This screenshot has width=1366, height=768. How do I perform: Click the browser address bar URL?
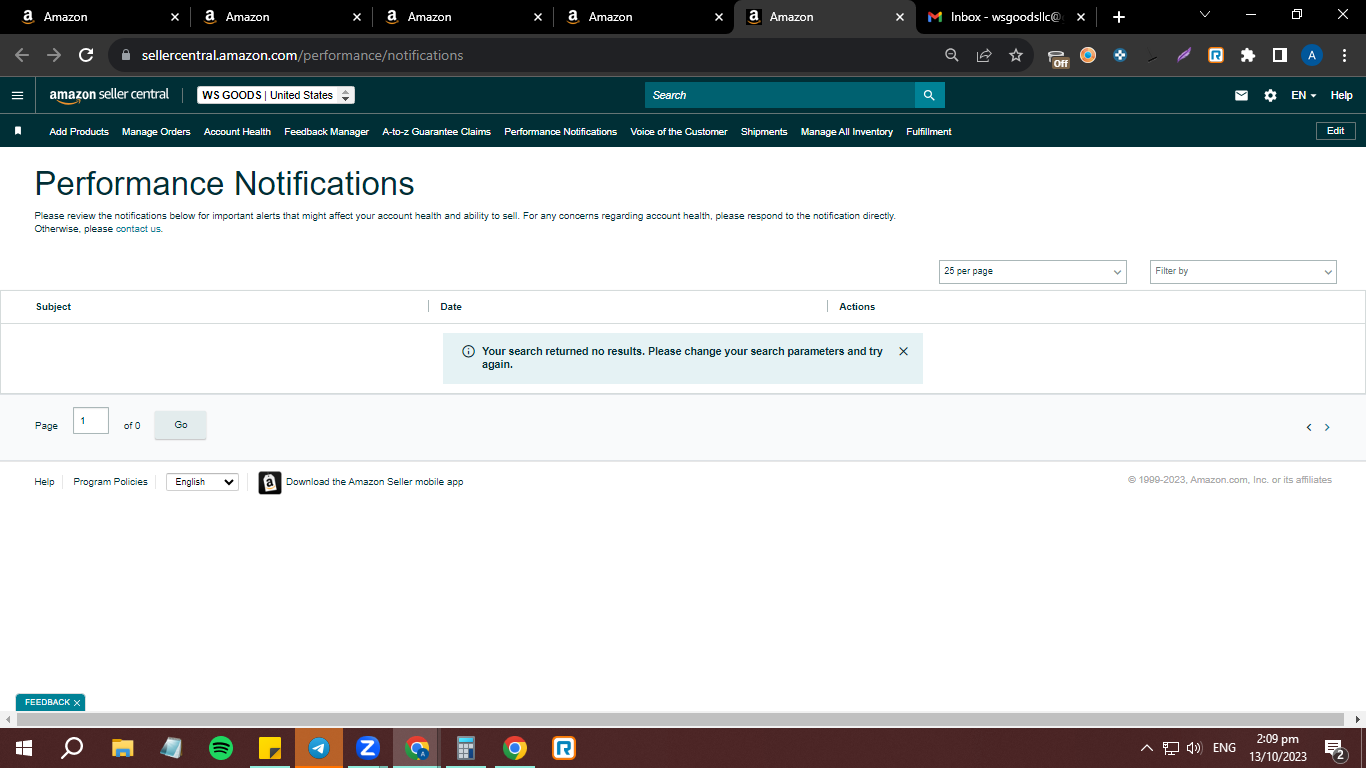coord(302,55)
